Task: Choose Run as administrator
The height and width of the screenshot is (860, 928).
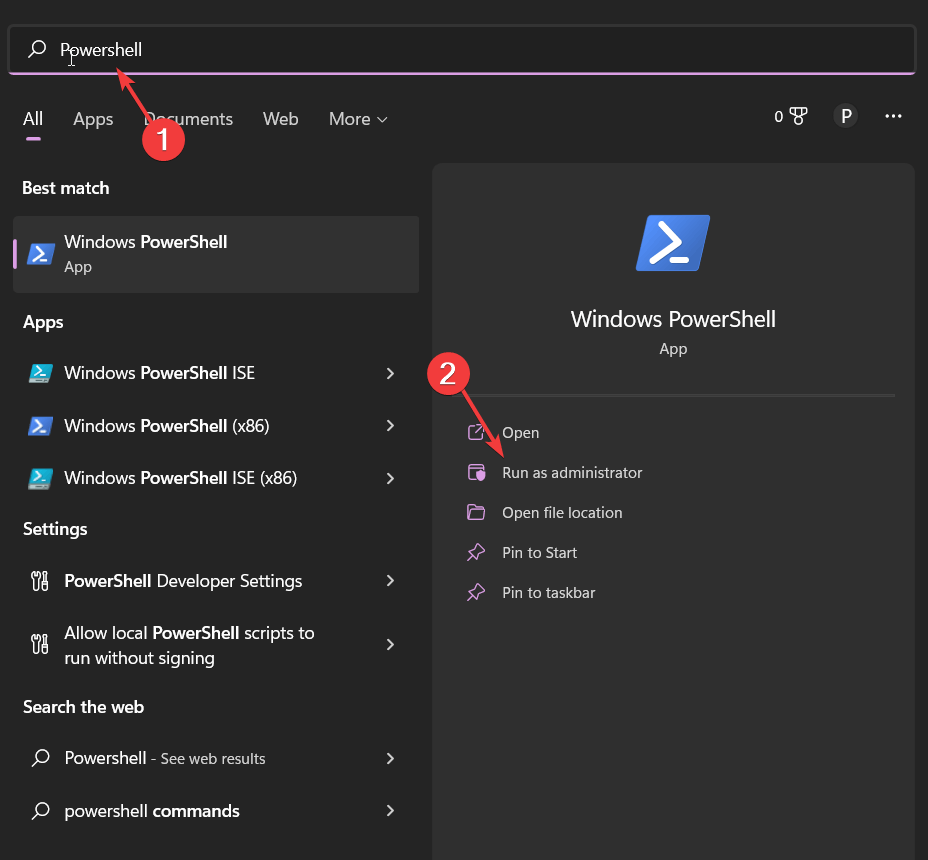Action: tap(572, 473)
